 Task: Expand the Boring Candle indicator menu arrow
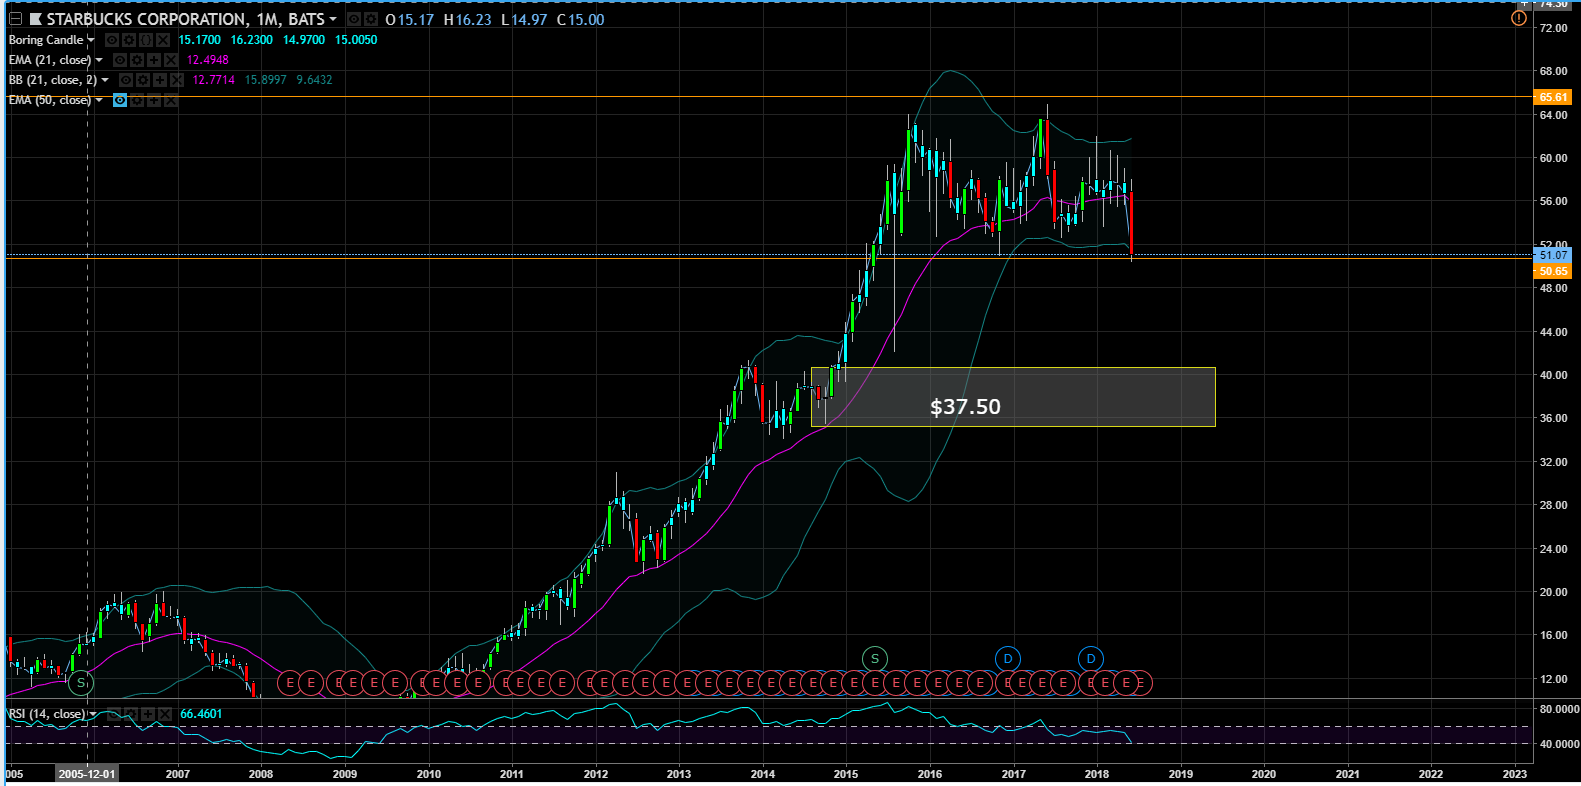tap(91, 40)
